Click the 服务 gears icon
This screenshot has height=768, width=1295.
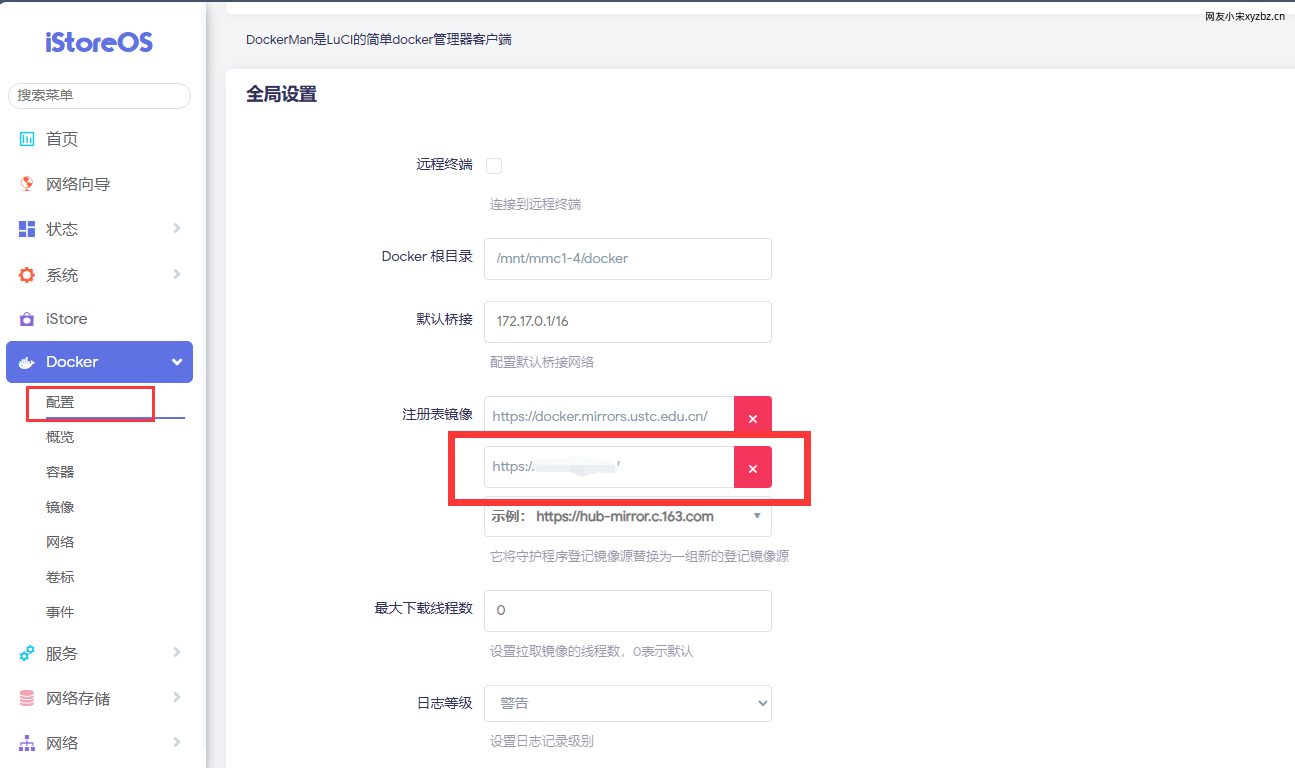(x=27, y=653)
